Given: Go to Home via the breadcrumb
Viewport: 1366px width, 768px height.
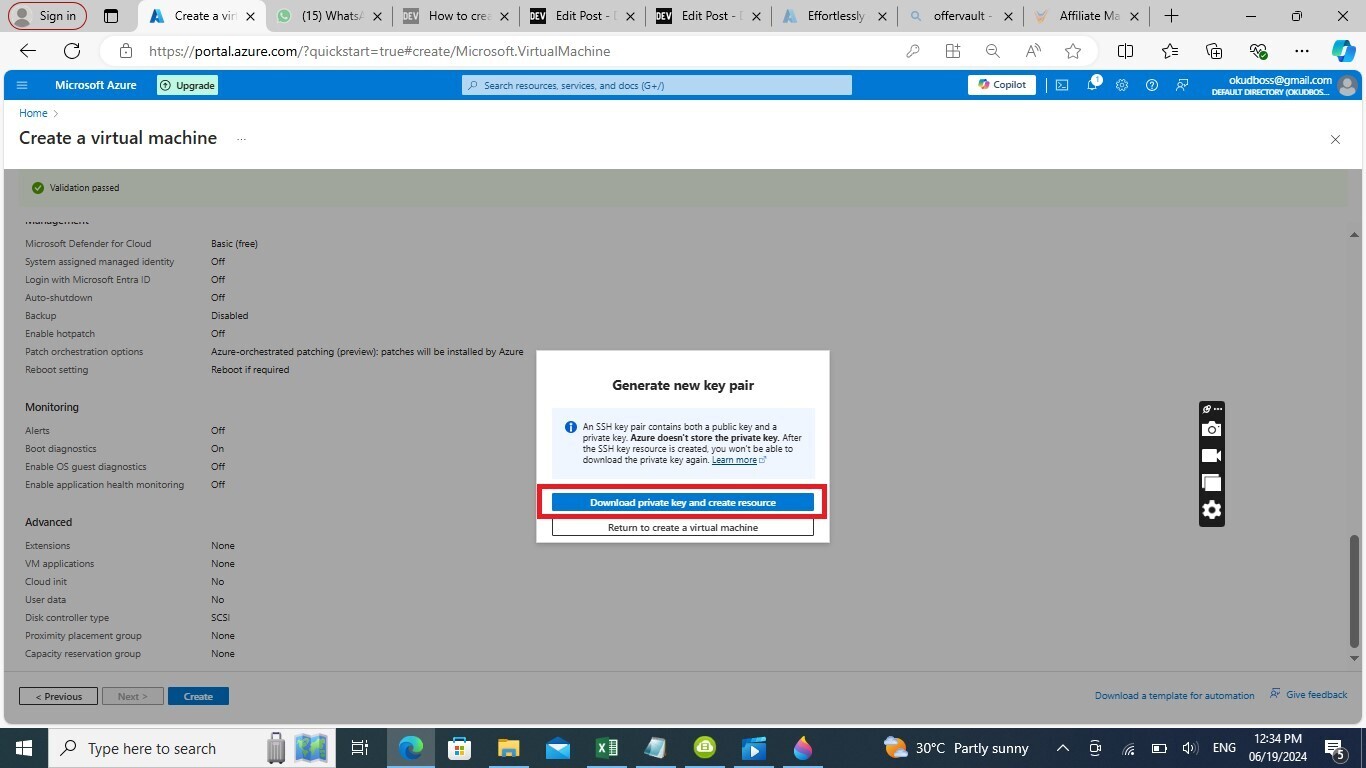Looking at the screenshot, I should (33, 113).
